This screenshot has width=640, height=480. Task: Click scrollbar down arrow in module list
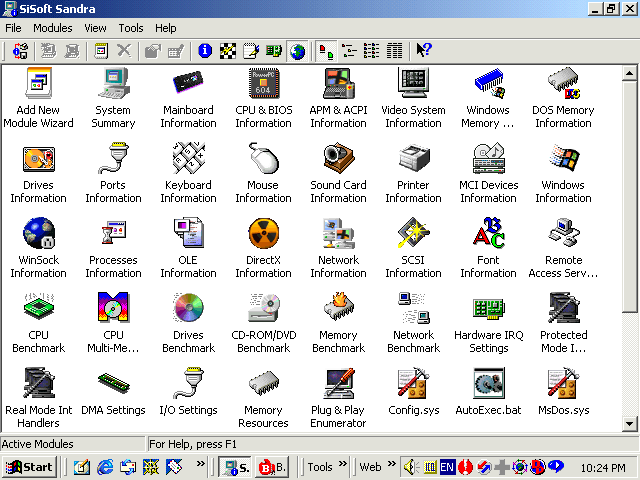point(629,424)
